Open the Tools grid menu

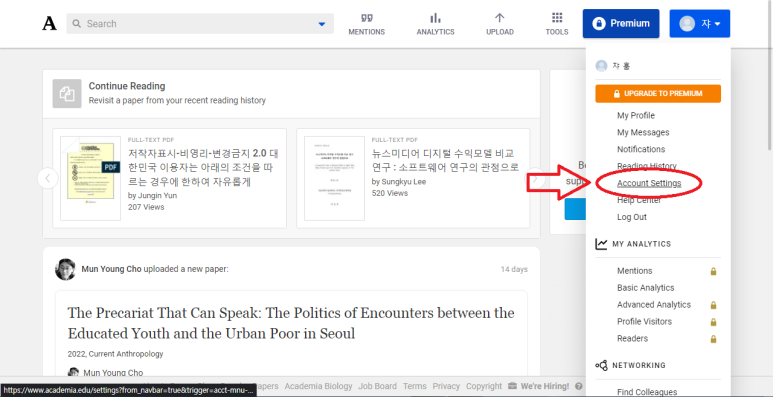[x=557, y=24]
